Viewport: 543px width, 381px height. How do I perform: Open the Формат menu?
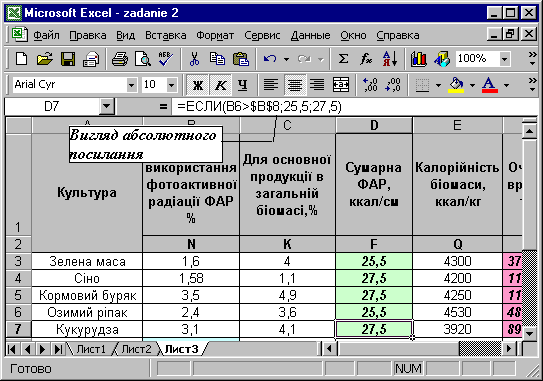pos(215,35)
